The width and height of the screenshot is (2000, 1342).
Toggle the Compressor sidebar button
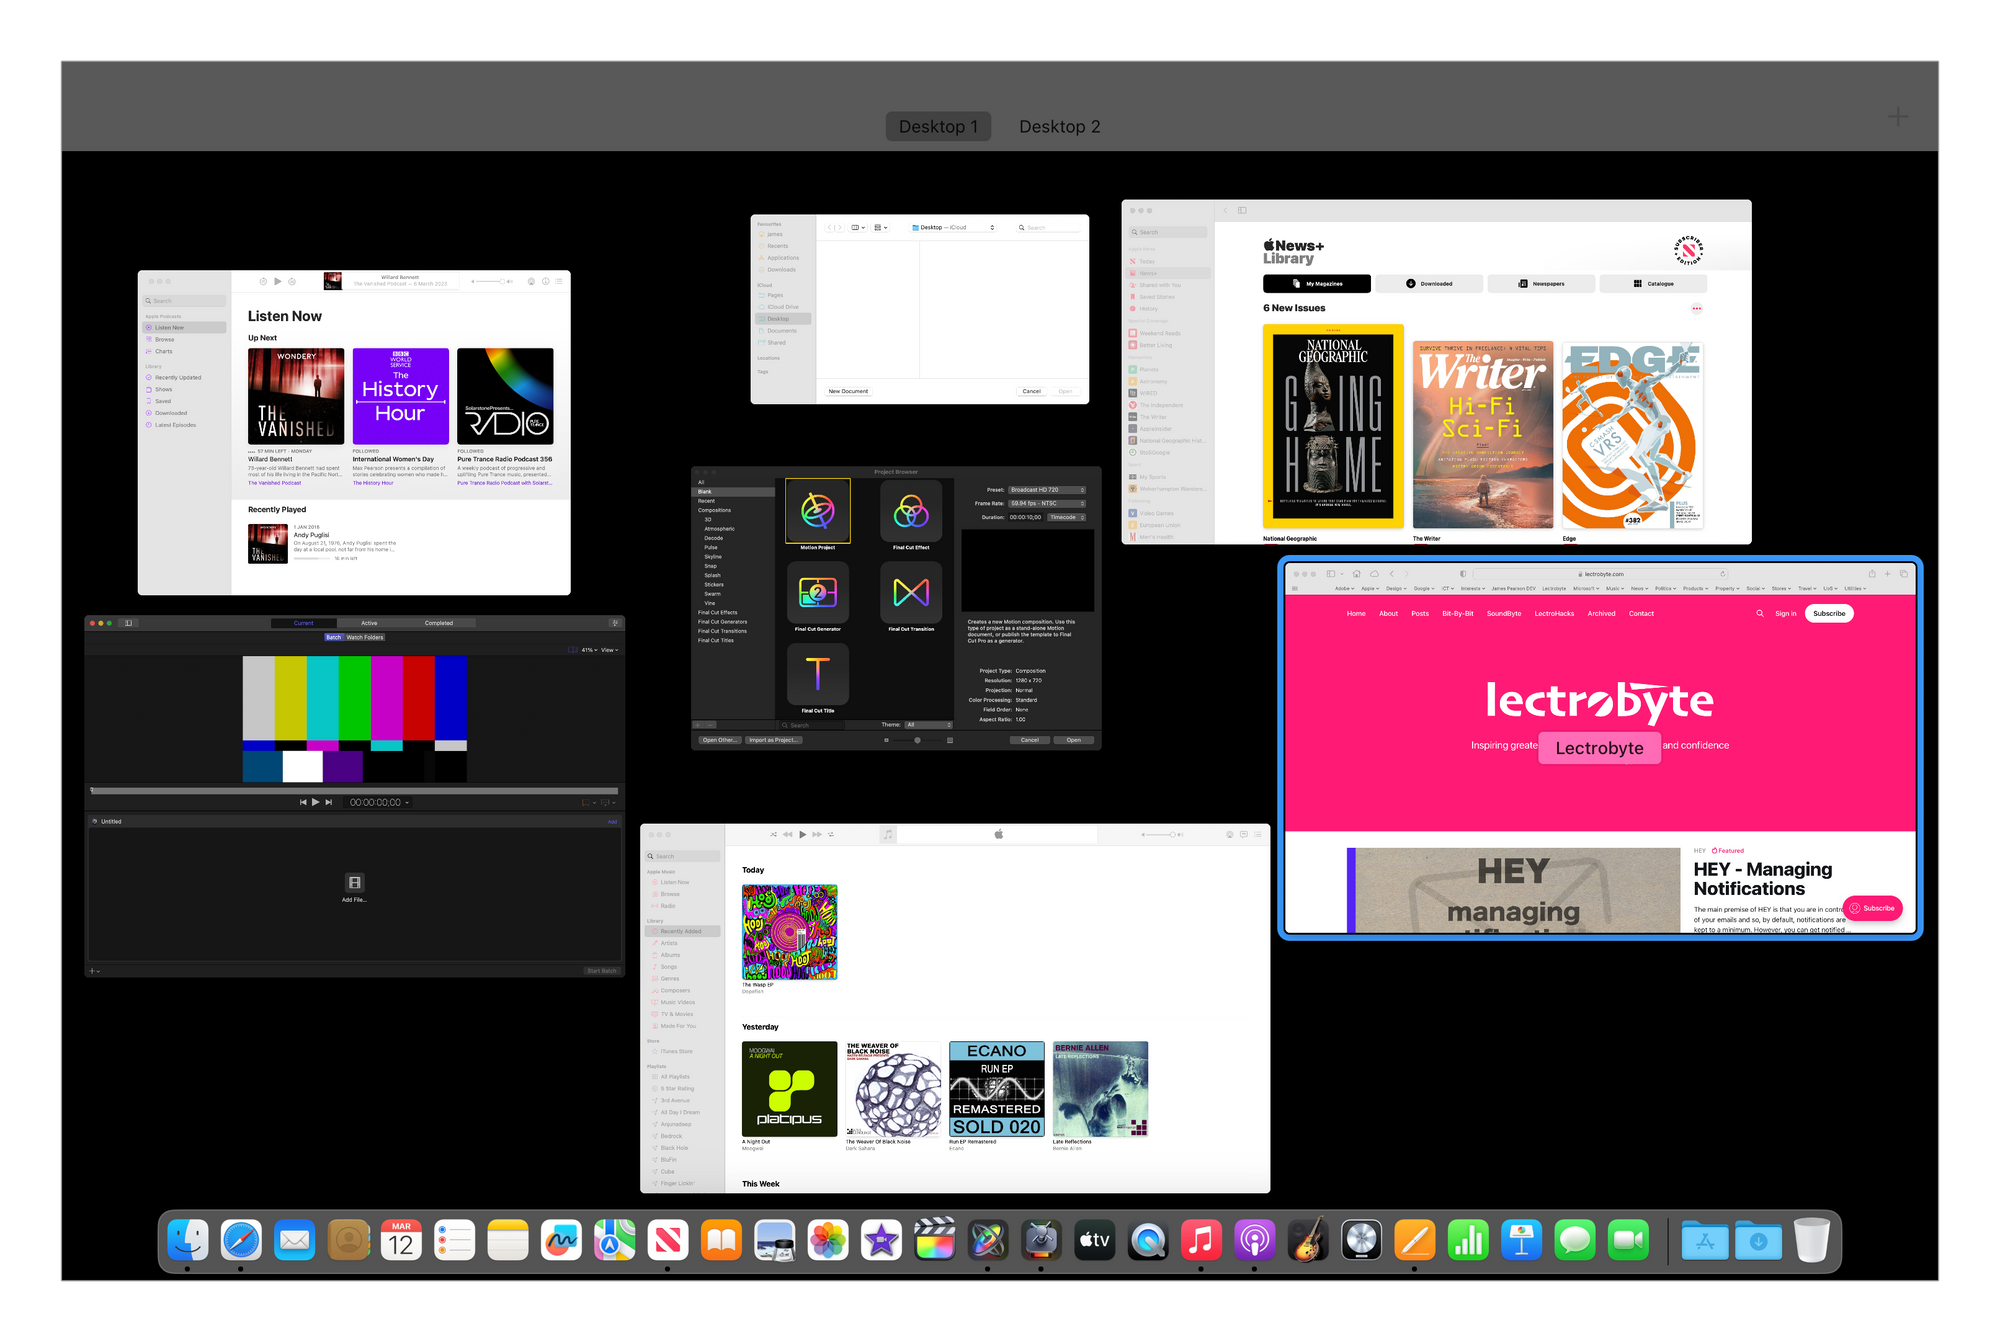[128, 623]
